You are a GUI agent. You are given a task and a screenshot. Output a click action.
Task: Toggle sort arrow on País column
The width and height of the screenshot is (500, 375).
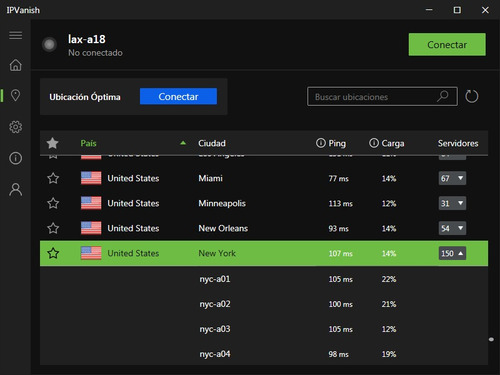[x=183, y=143]
